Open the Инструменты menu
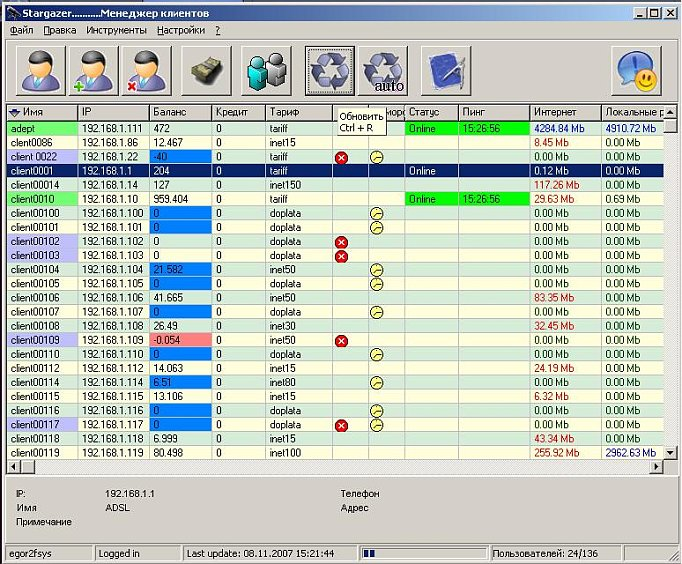 tap(116, 31)
